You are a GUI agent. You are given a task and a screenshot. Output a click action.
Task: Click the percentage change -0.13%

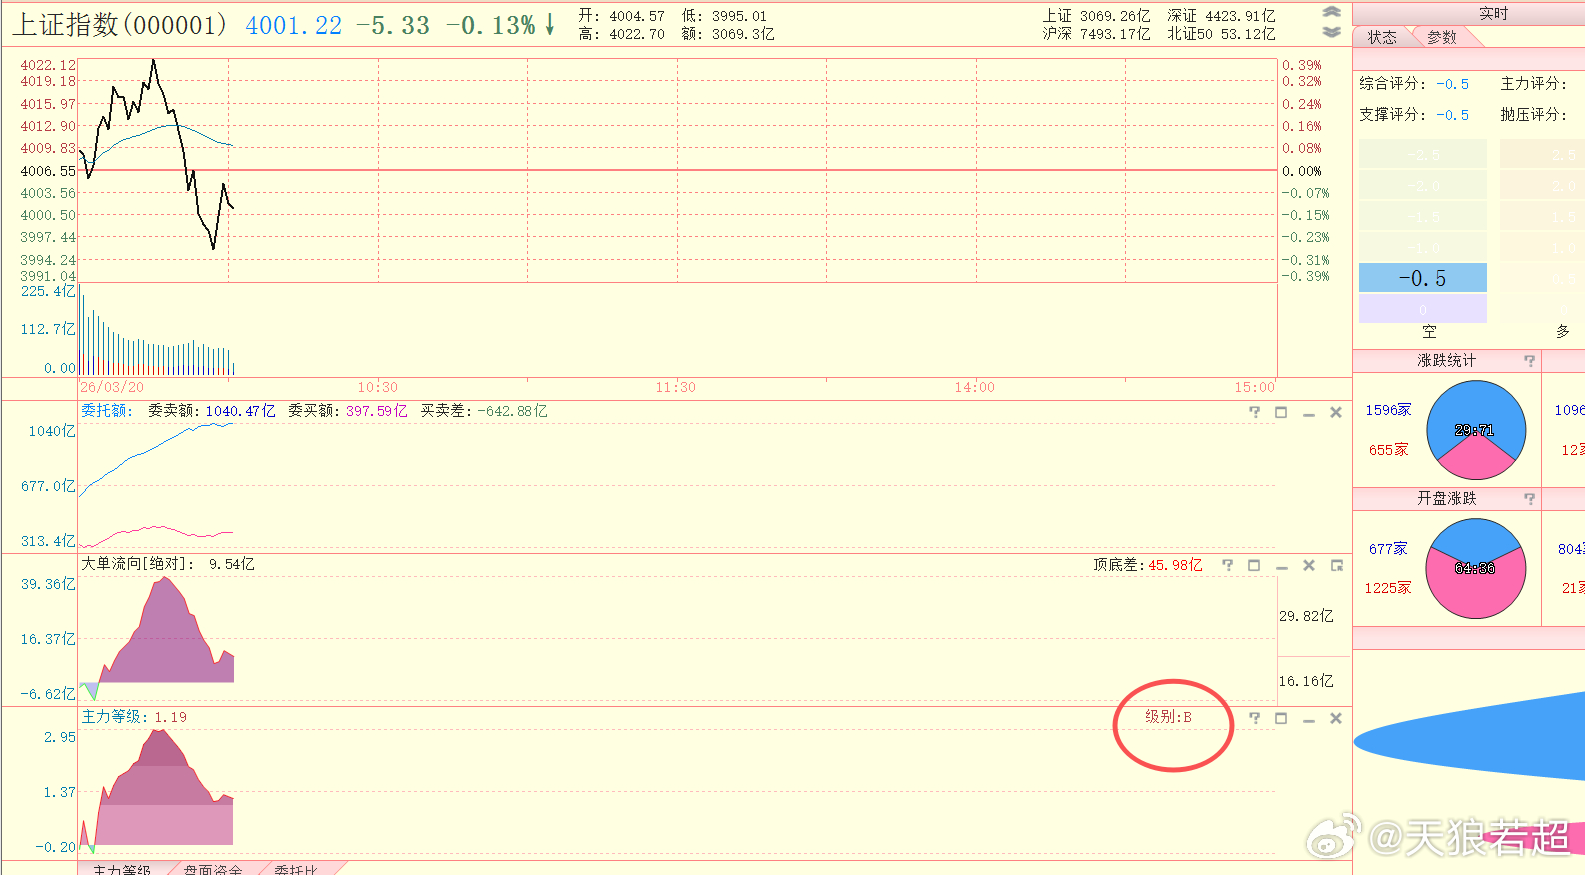pyautogui.click(x=490, y=26)
